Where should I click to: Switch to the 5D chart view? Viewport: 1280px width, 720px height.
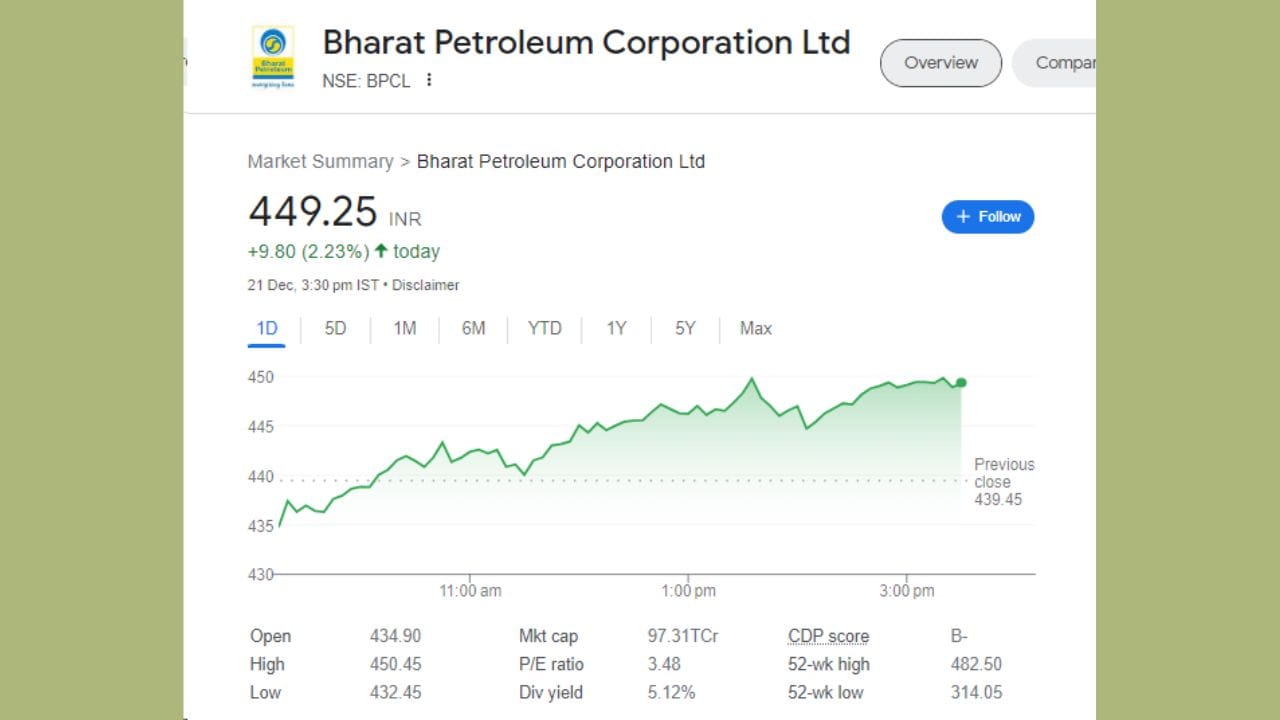[x=335, y=328]
